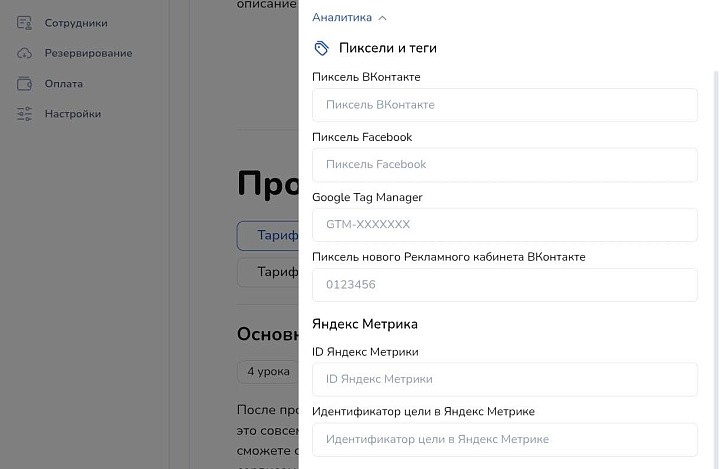The height and width of the screenshot is (469, 720).
Task: Open the Оплата menu item
Action: 64,84
